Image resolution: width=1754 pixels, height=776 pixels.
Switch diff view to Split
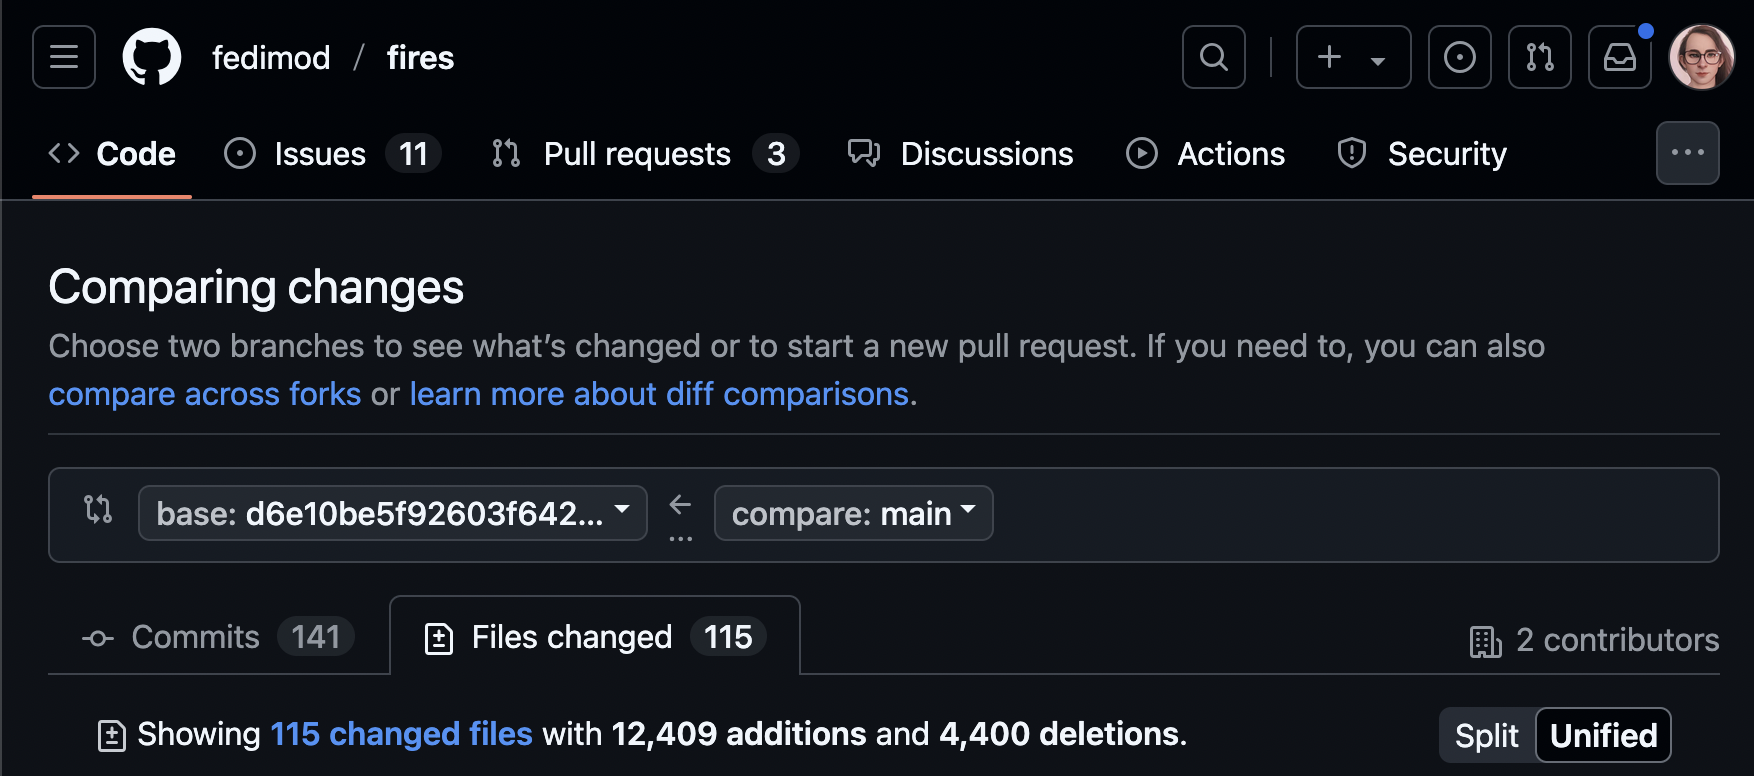click(1487, 735)
